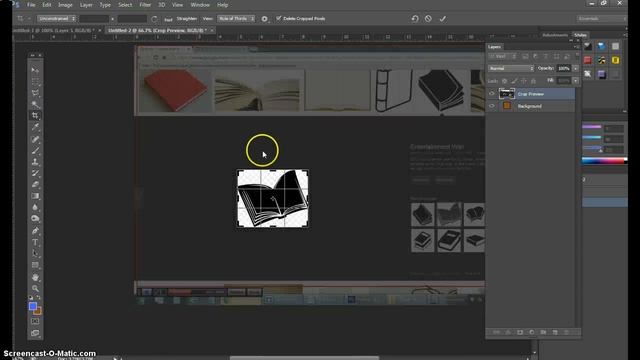The image size is (640, 360).
Task: Open the crop tool preset picker arrow
Action: coord(29,19)
